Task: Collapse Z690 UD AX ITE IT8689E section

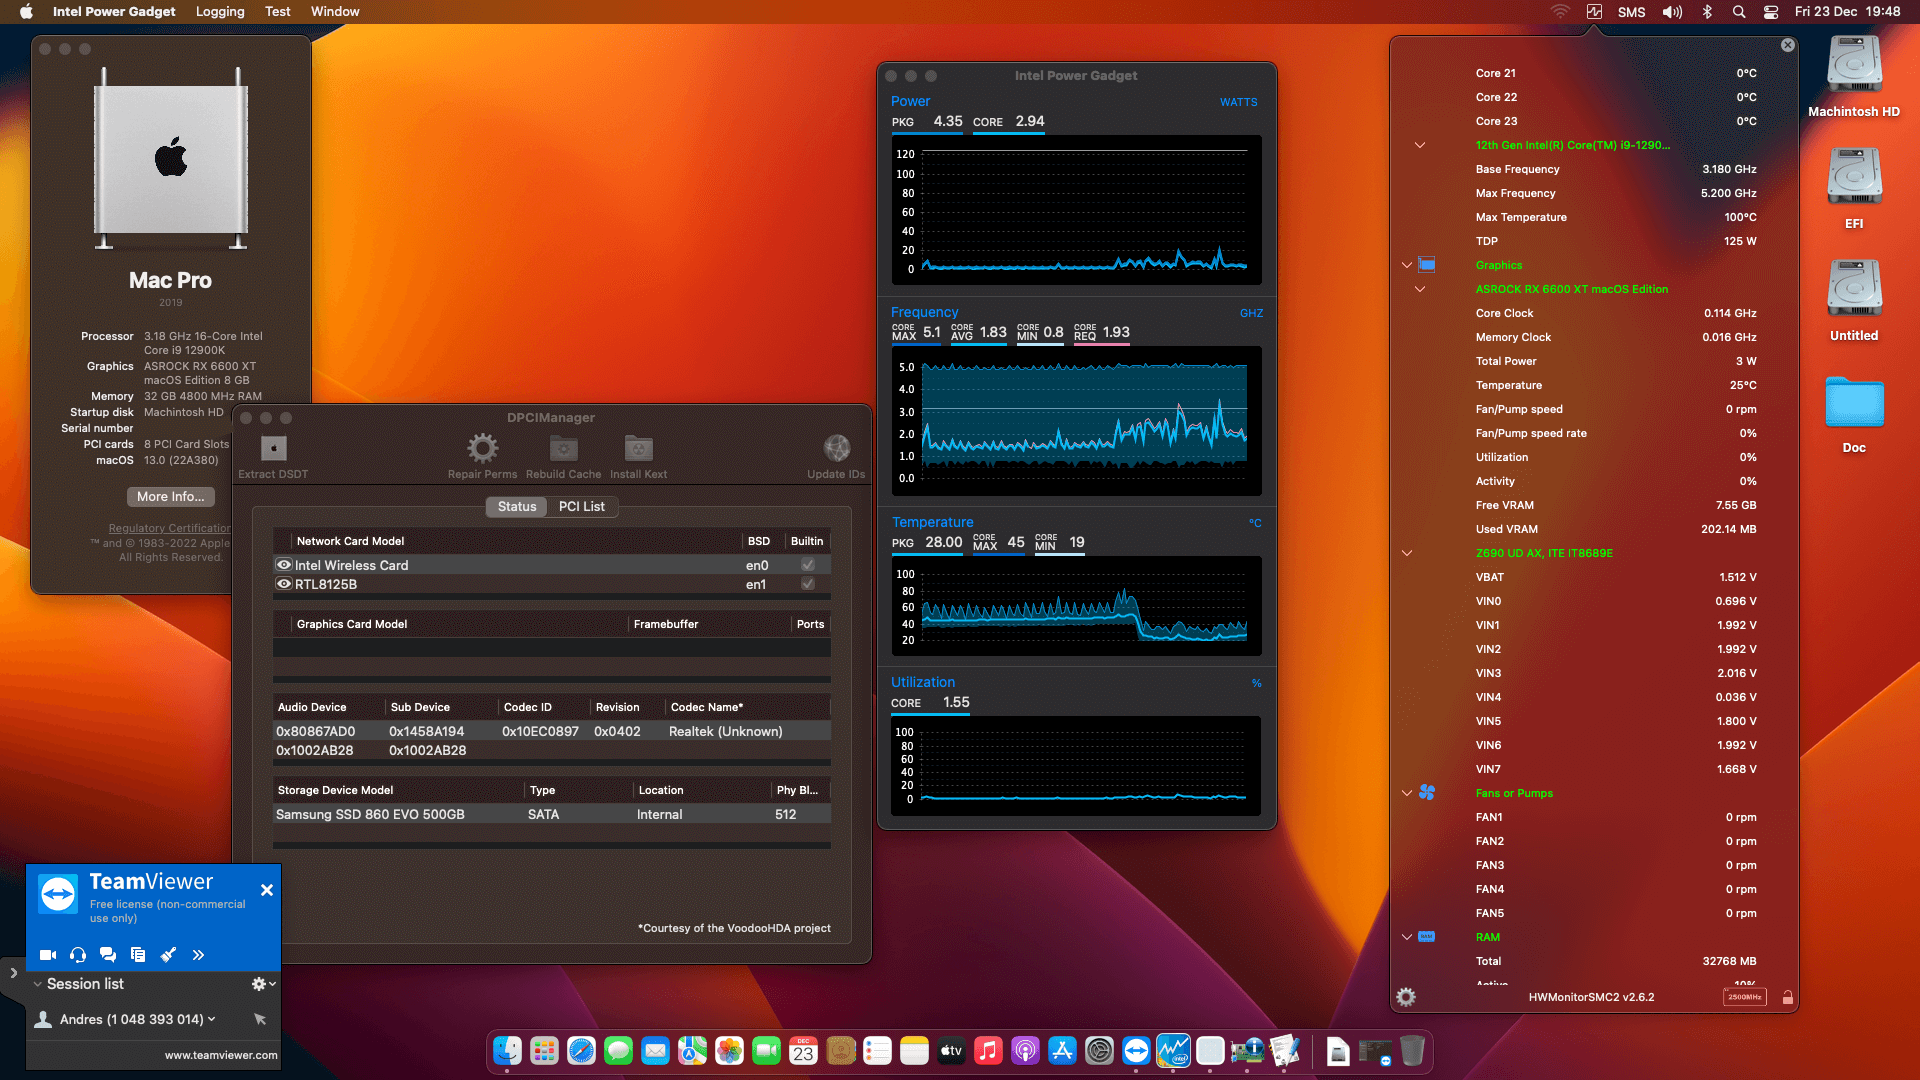Action: (1407, 553)
